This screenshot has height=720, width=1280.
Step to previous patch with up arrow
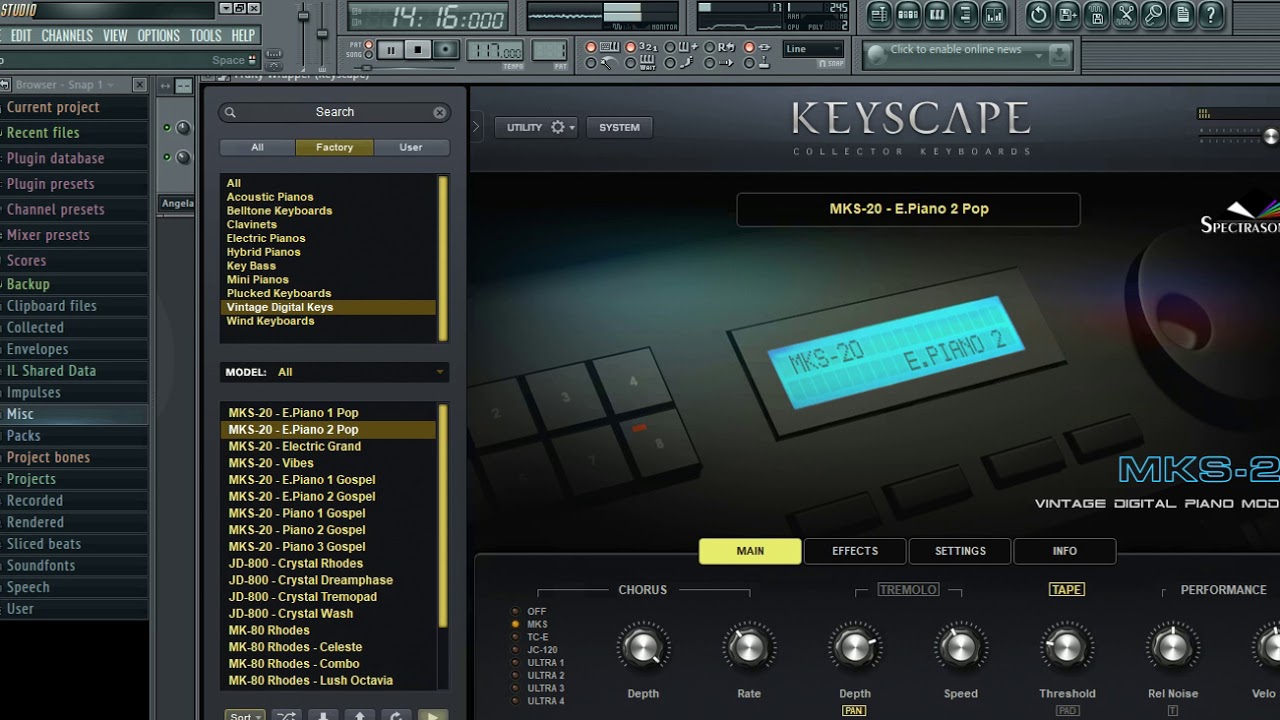(360, 716)
